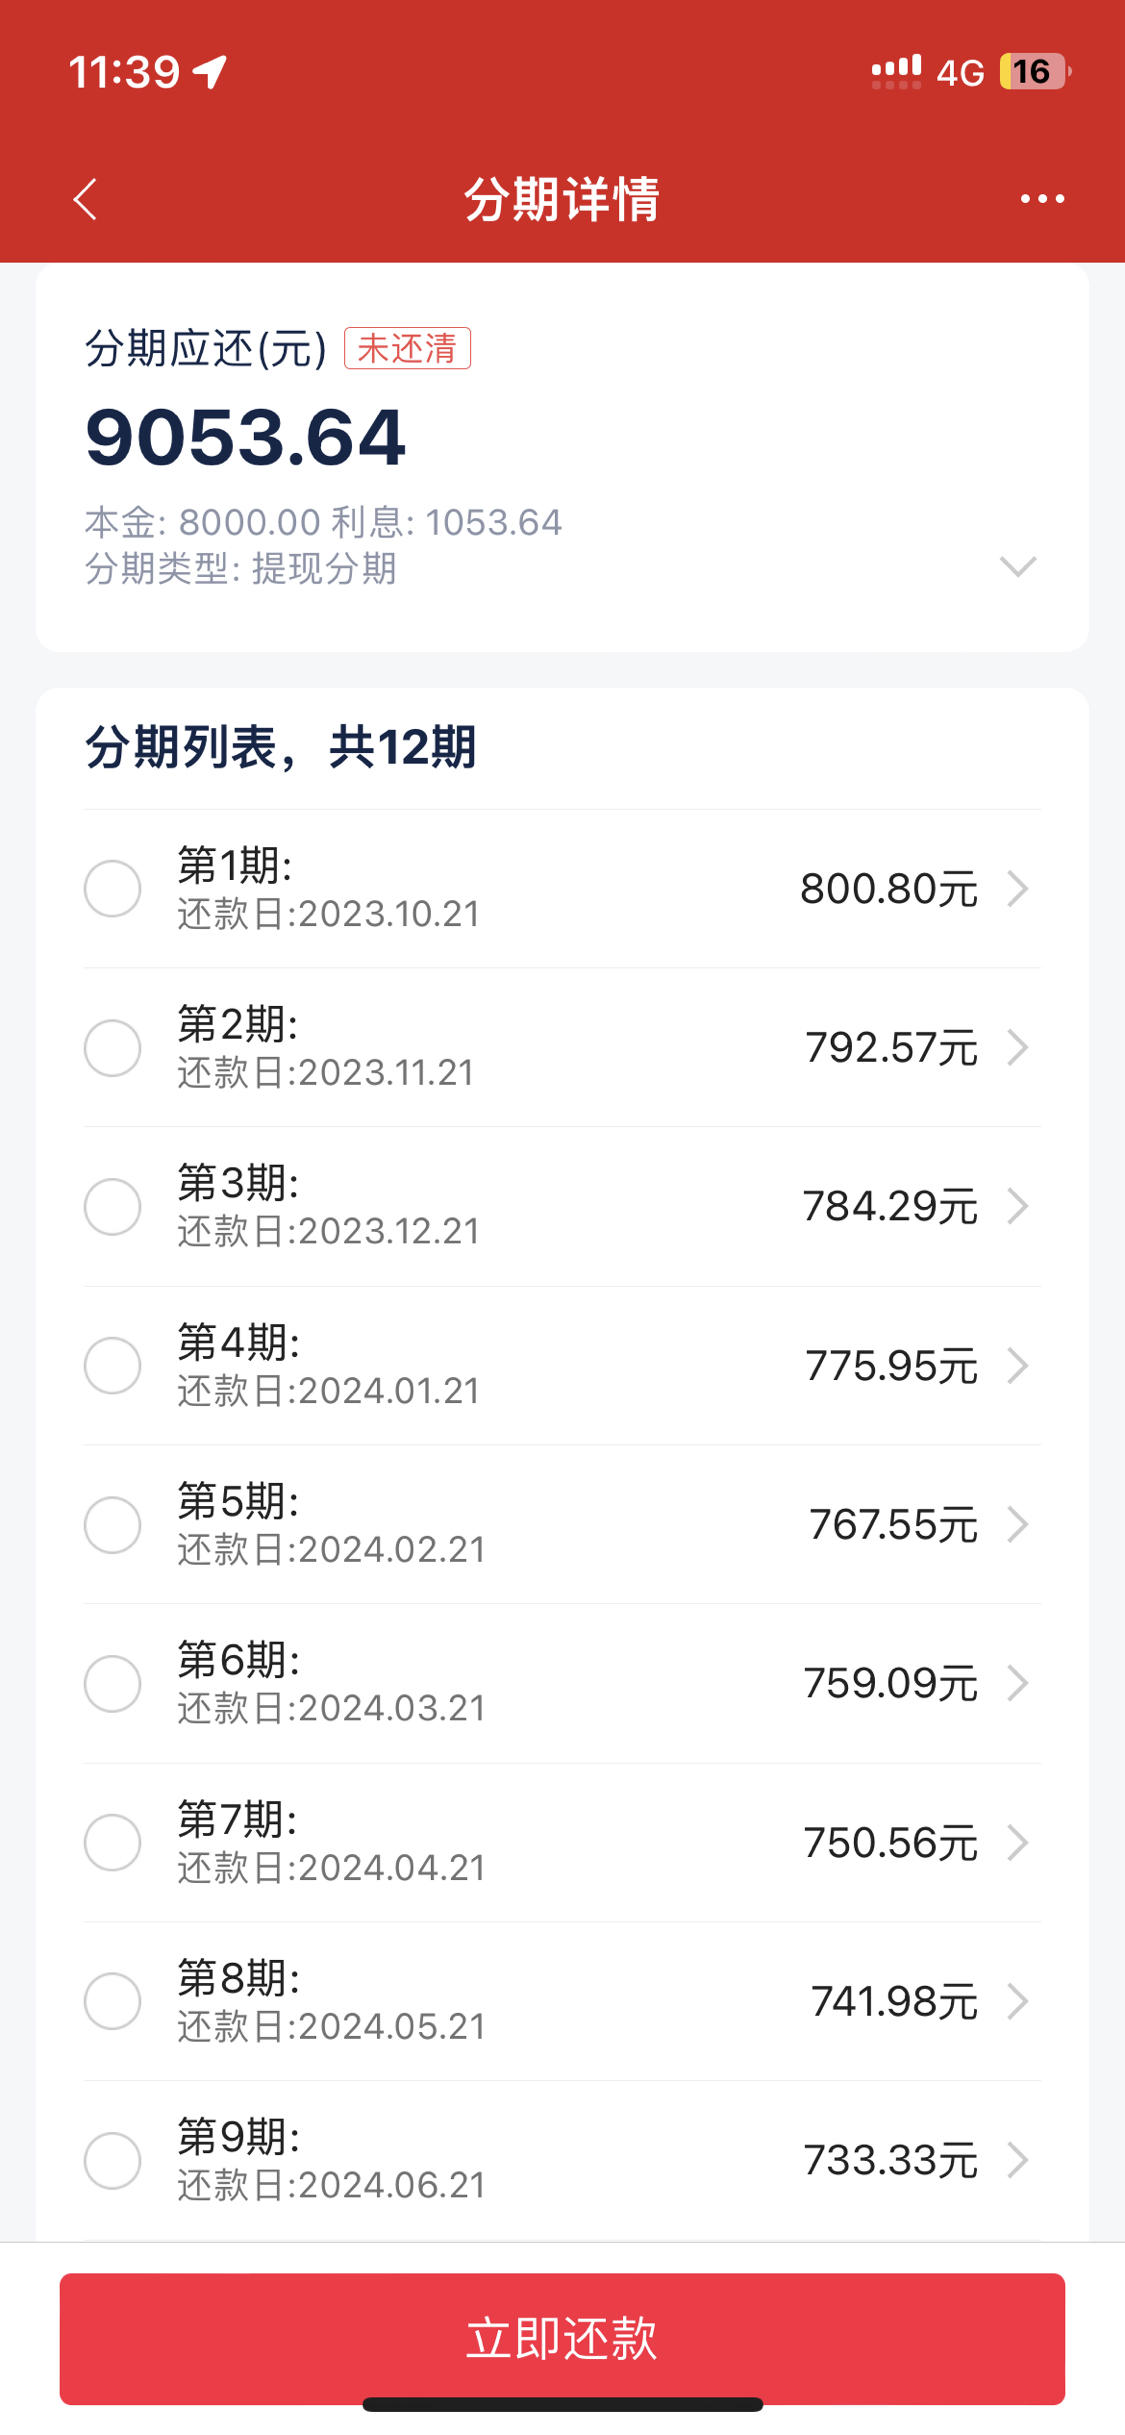This screenshot has width=1125, height=2435.
Task: Open the 第8期 installment entry
Action: click(562, 2001)
